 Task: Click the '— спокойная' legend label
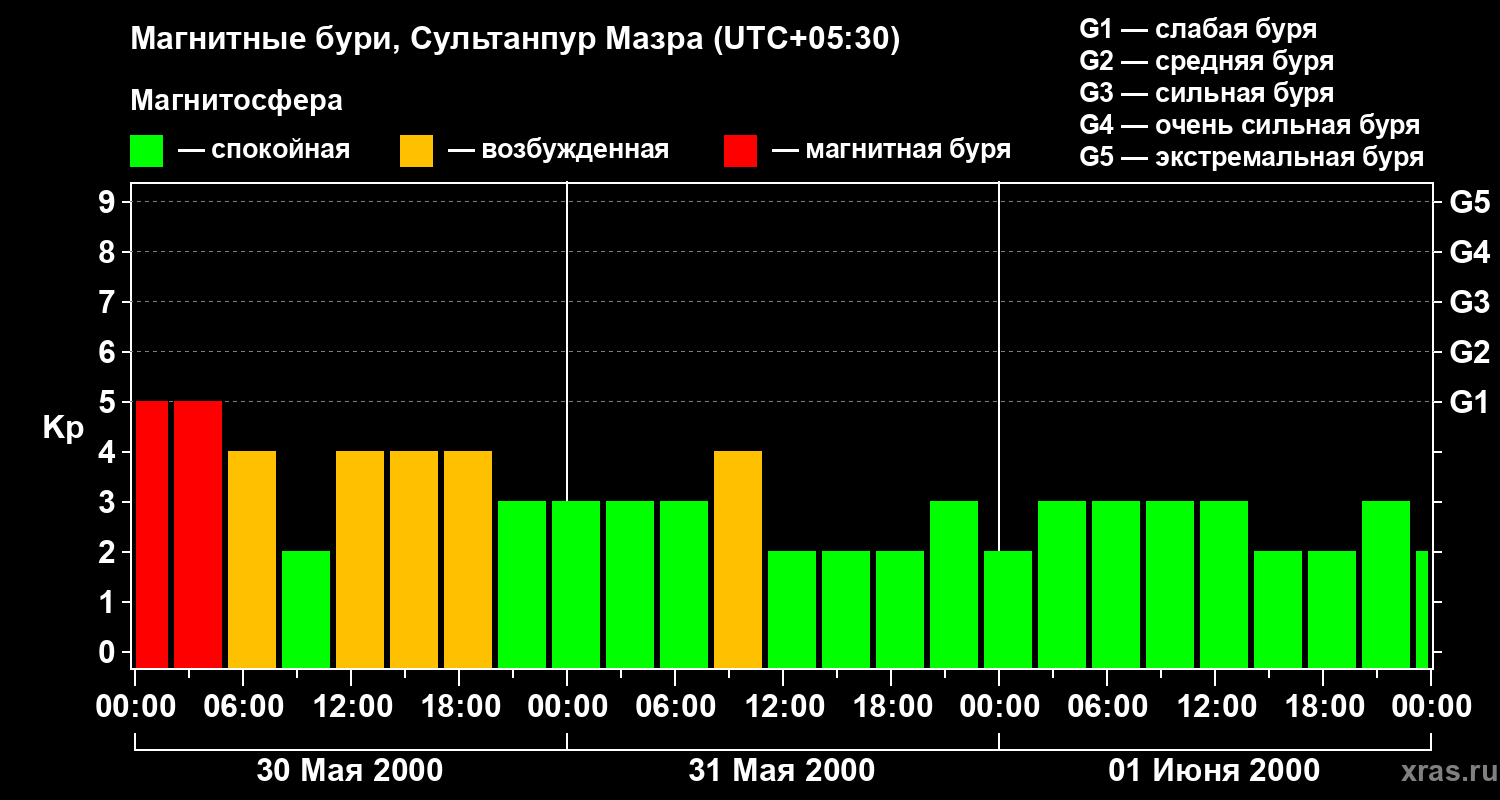(x=263, y=150)
